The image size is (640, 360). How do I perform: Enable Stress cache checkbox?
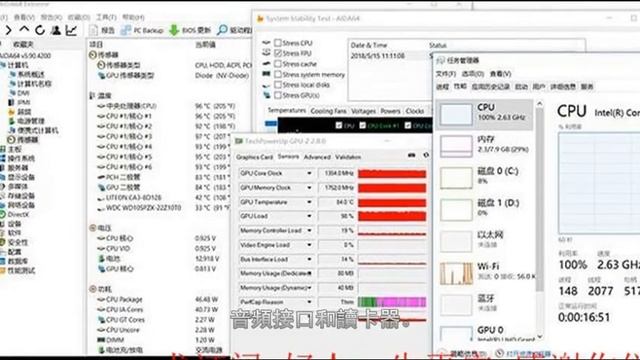[x=278, y=64]
